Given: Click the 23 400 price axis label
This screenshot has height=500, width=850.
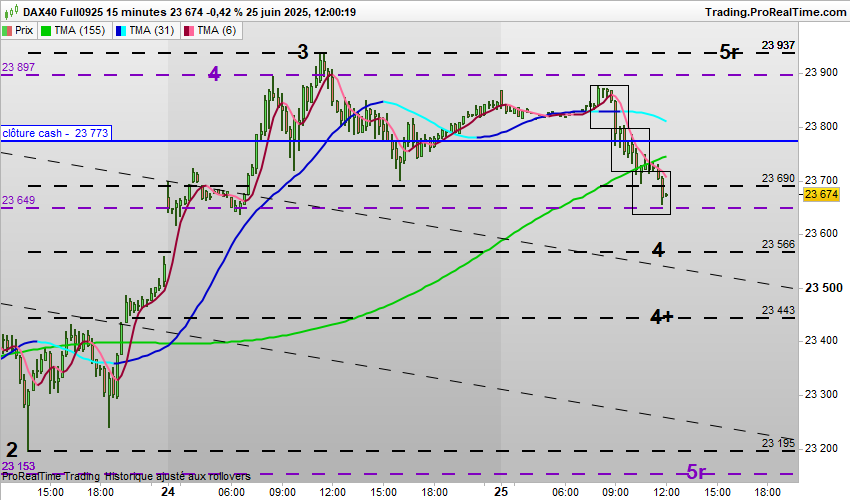Looking at the screenshot, I should pyautogui.click(x=821, y=341).
